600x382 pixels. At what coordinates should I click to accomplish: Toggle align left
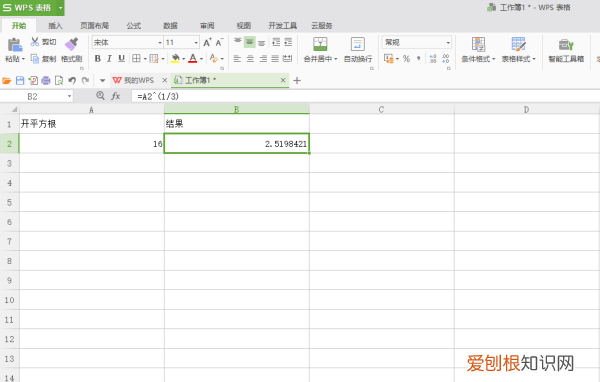(x=237, y=58)
